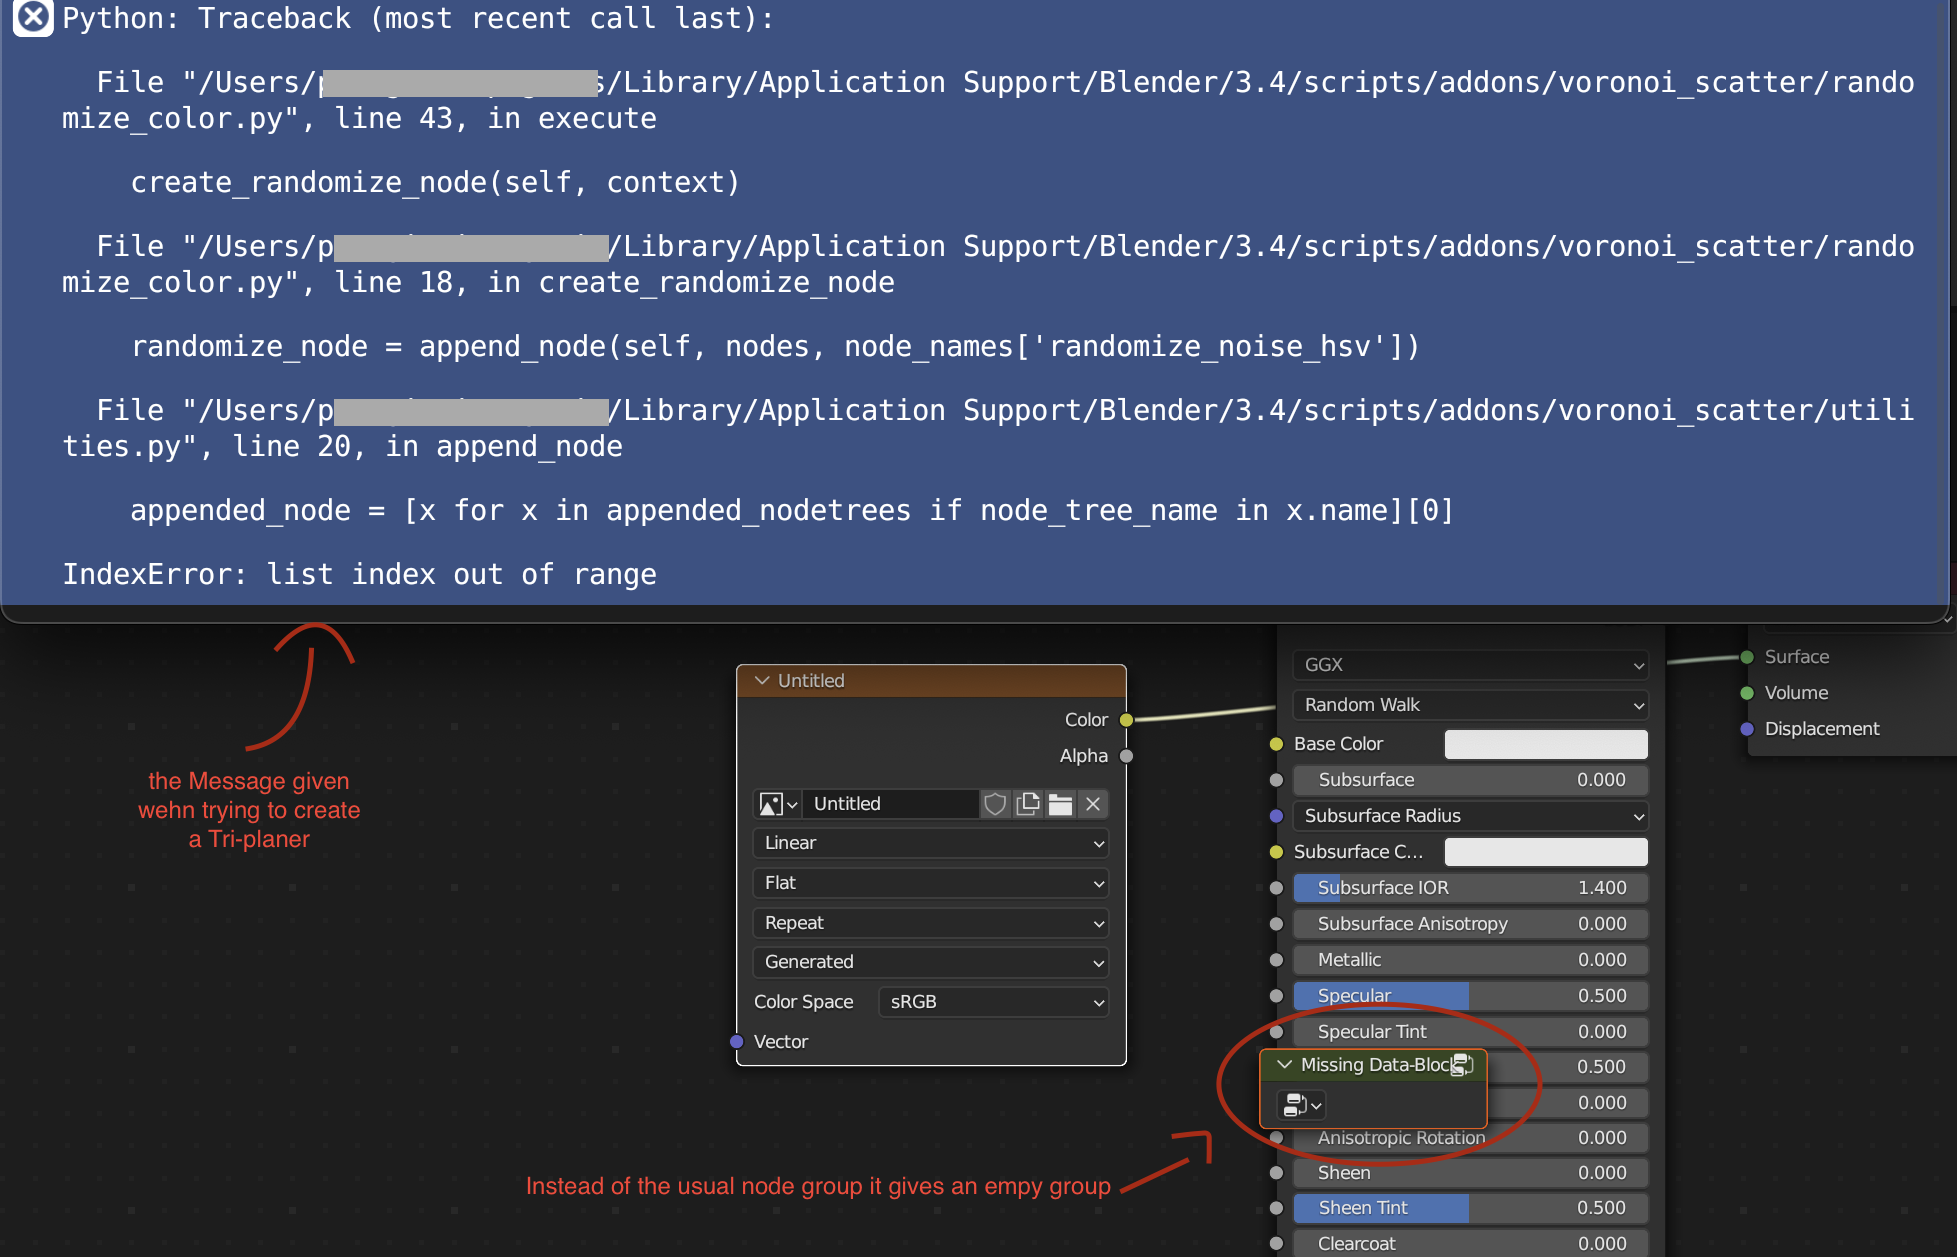This screenshot has width=1957, height=1257.
Task: Unlink the Untitled image with the X icon
Action: 1093,804
